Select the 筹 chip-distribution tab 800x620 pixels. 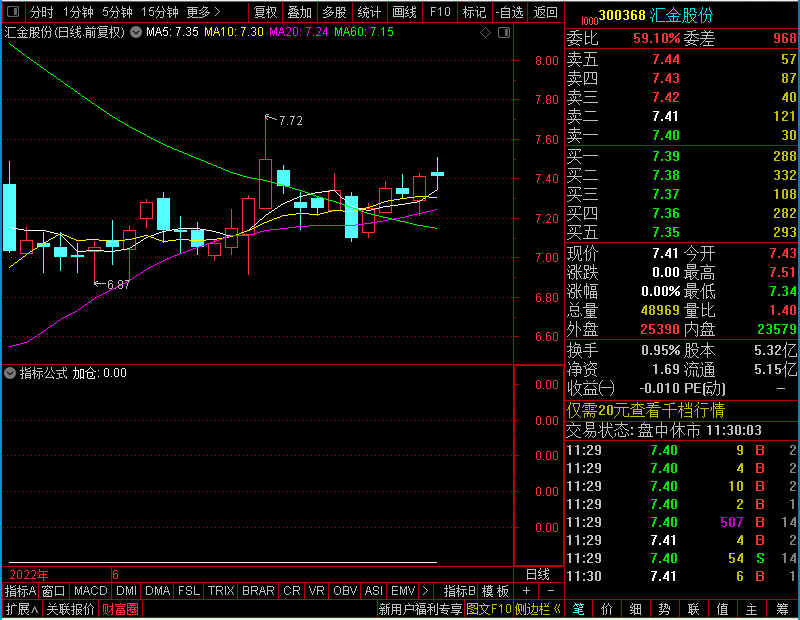[x=783, y=609]
